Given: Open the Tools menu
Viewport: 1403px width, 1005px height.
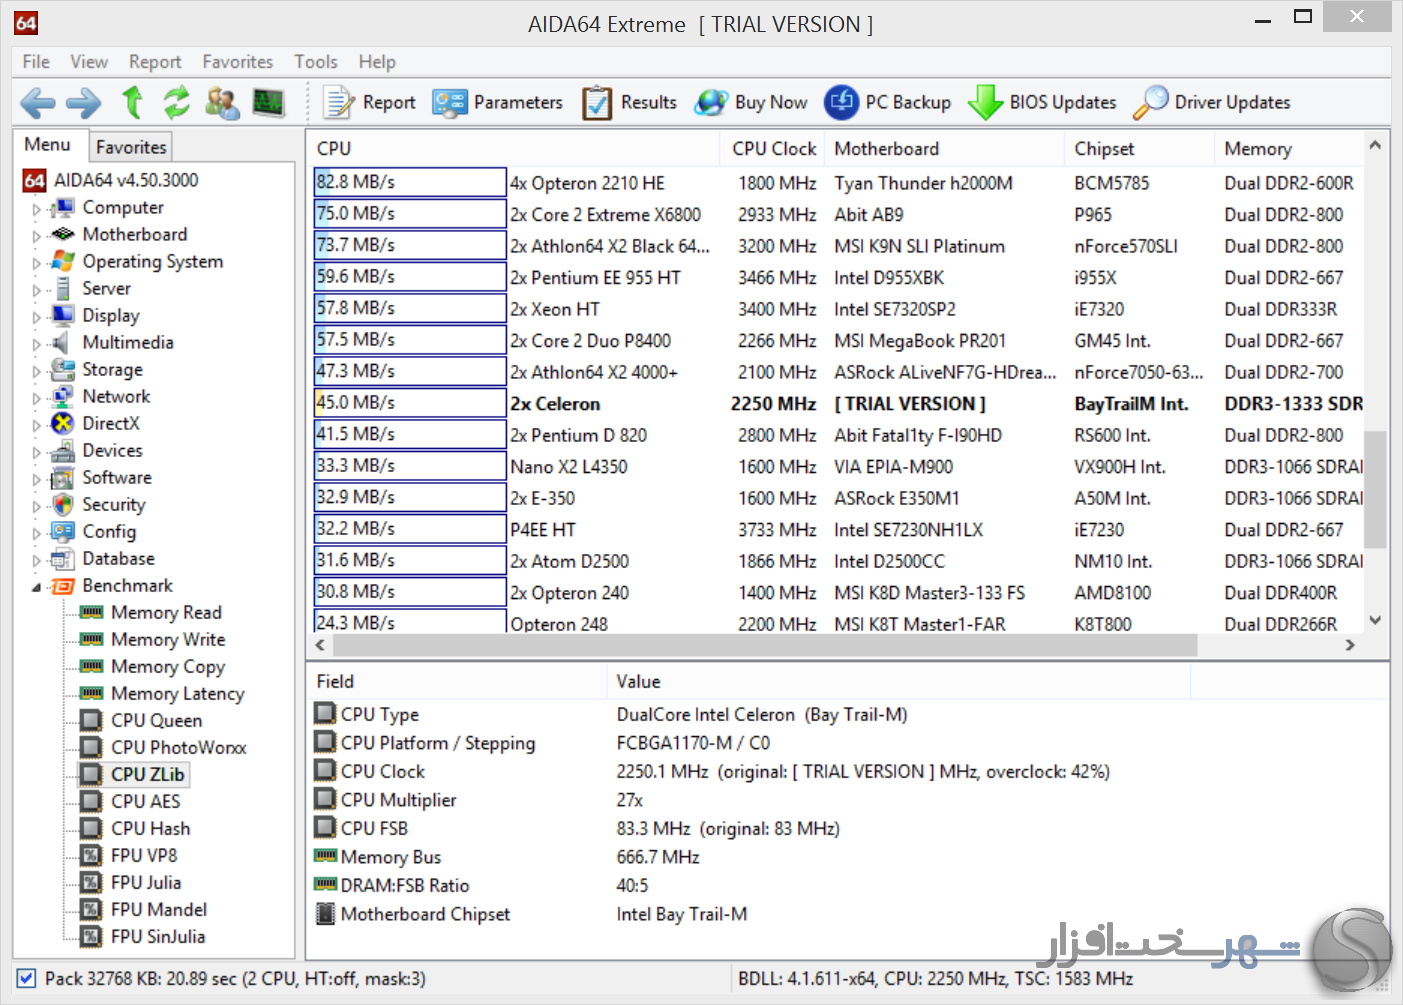Looking at the screenshot, I should [x=316, y=62].
